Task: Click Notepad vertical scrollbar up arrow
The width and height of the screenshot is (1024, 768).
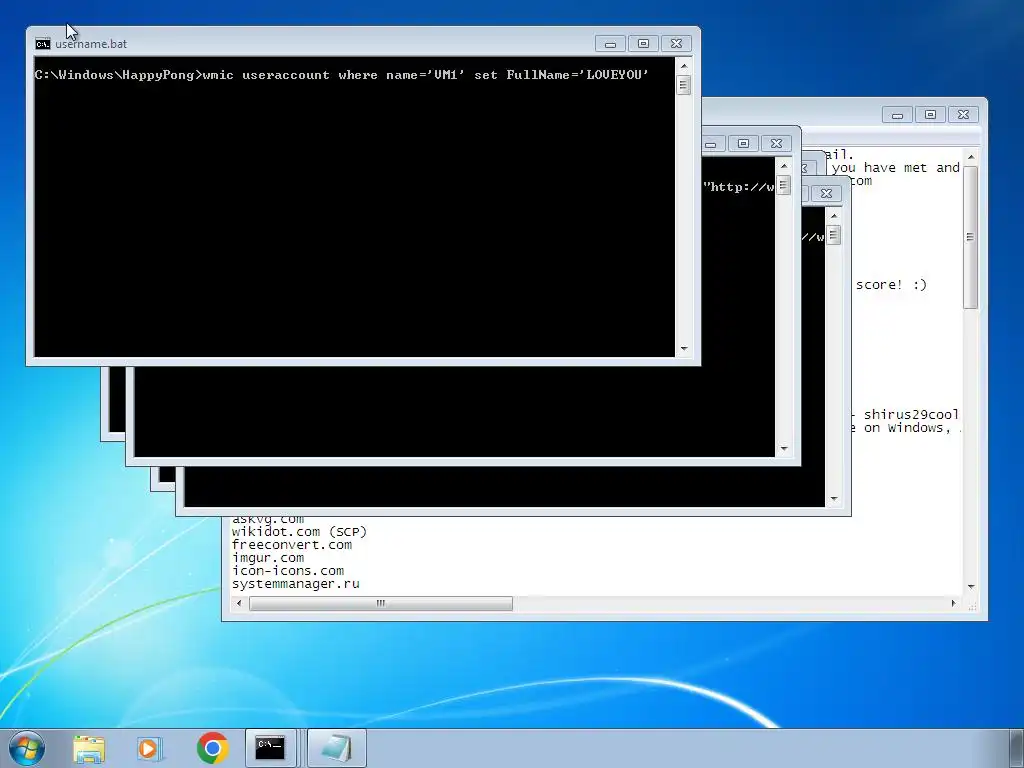Action: pos(970,157)
